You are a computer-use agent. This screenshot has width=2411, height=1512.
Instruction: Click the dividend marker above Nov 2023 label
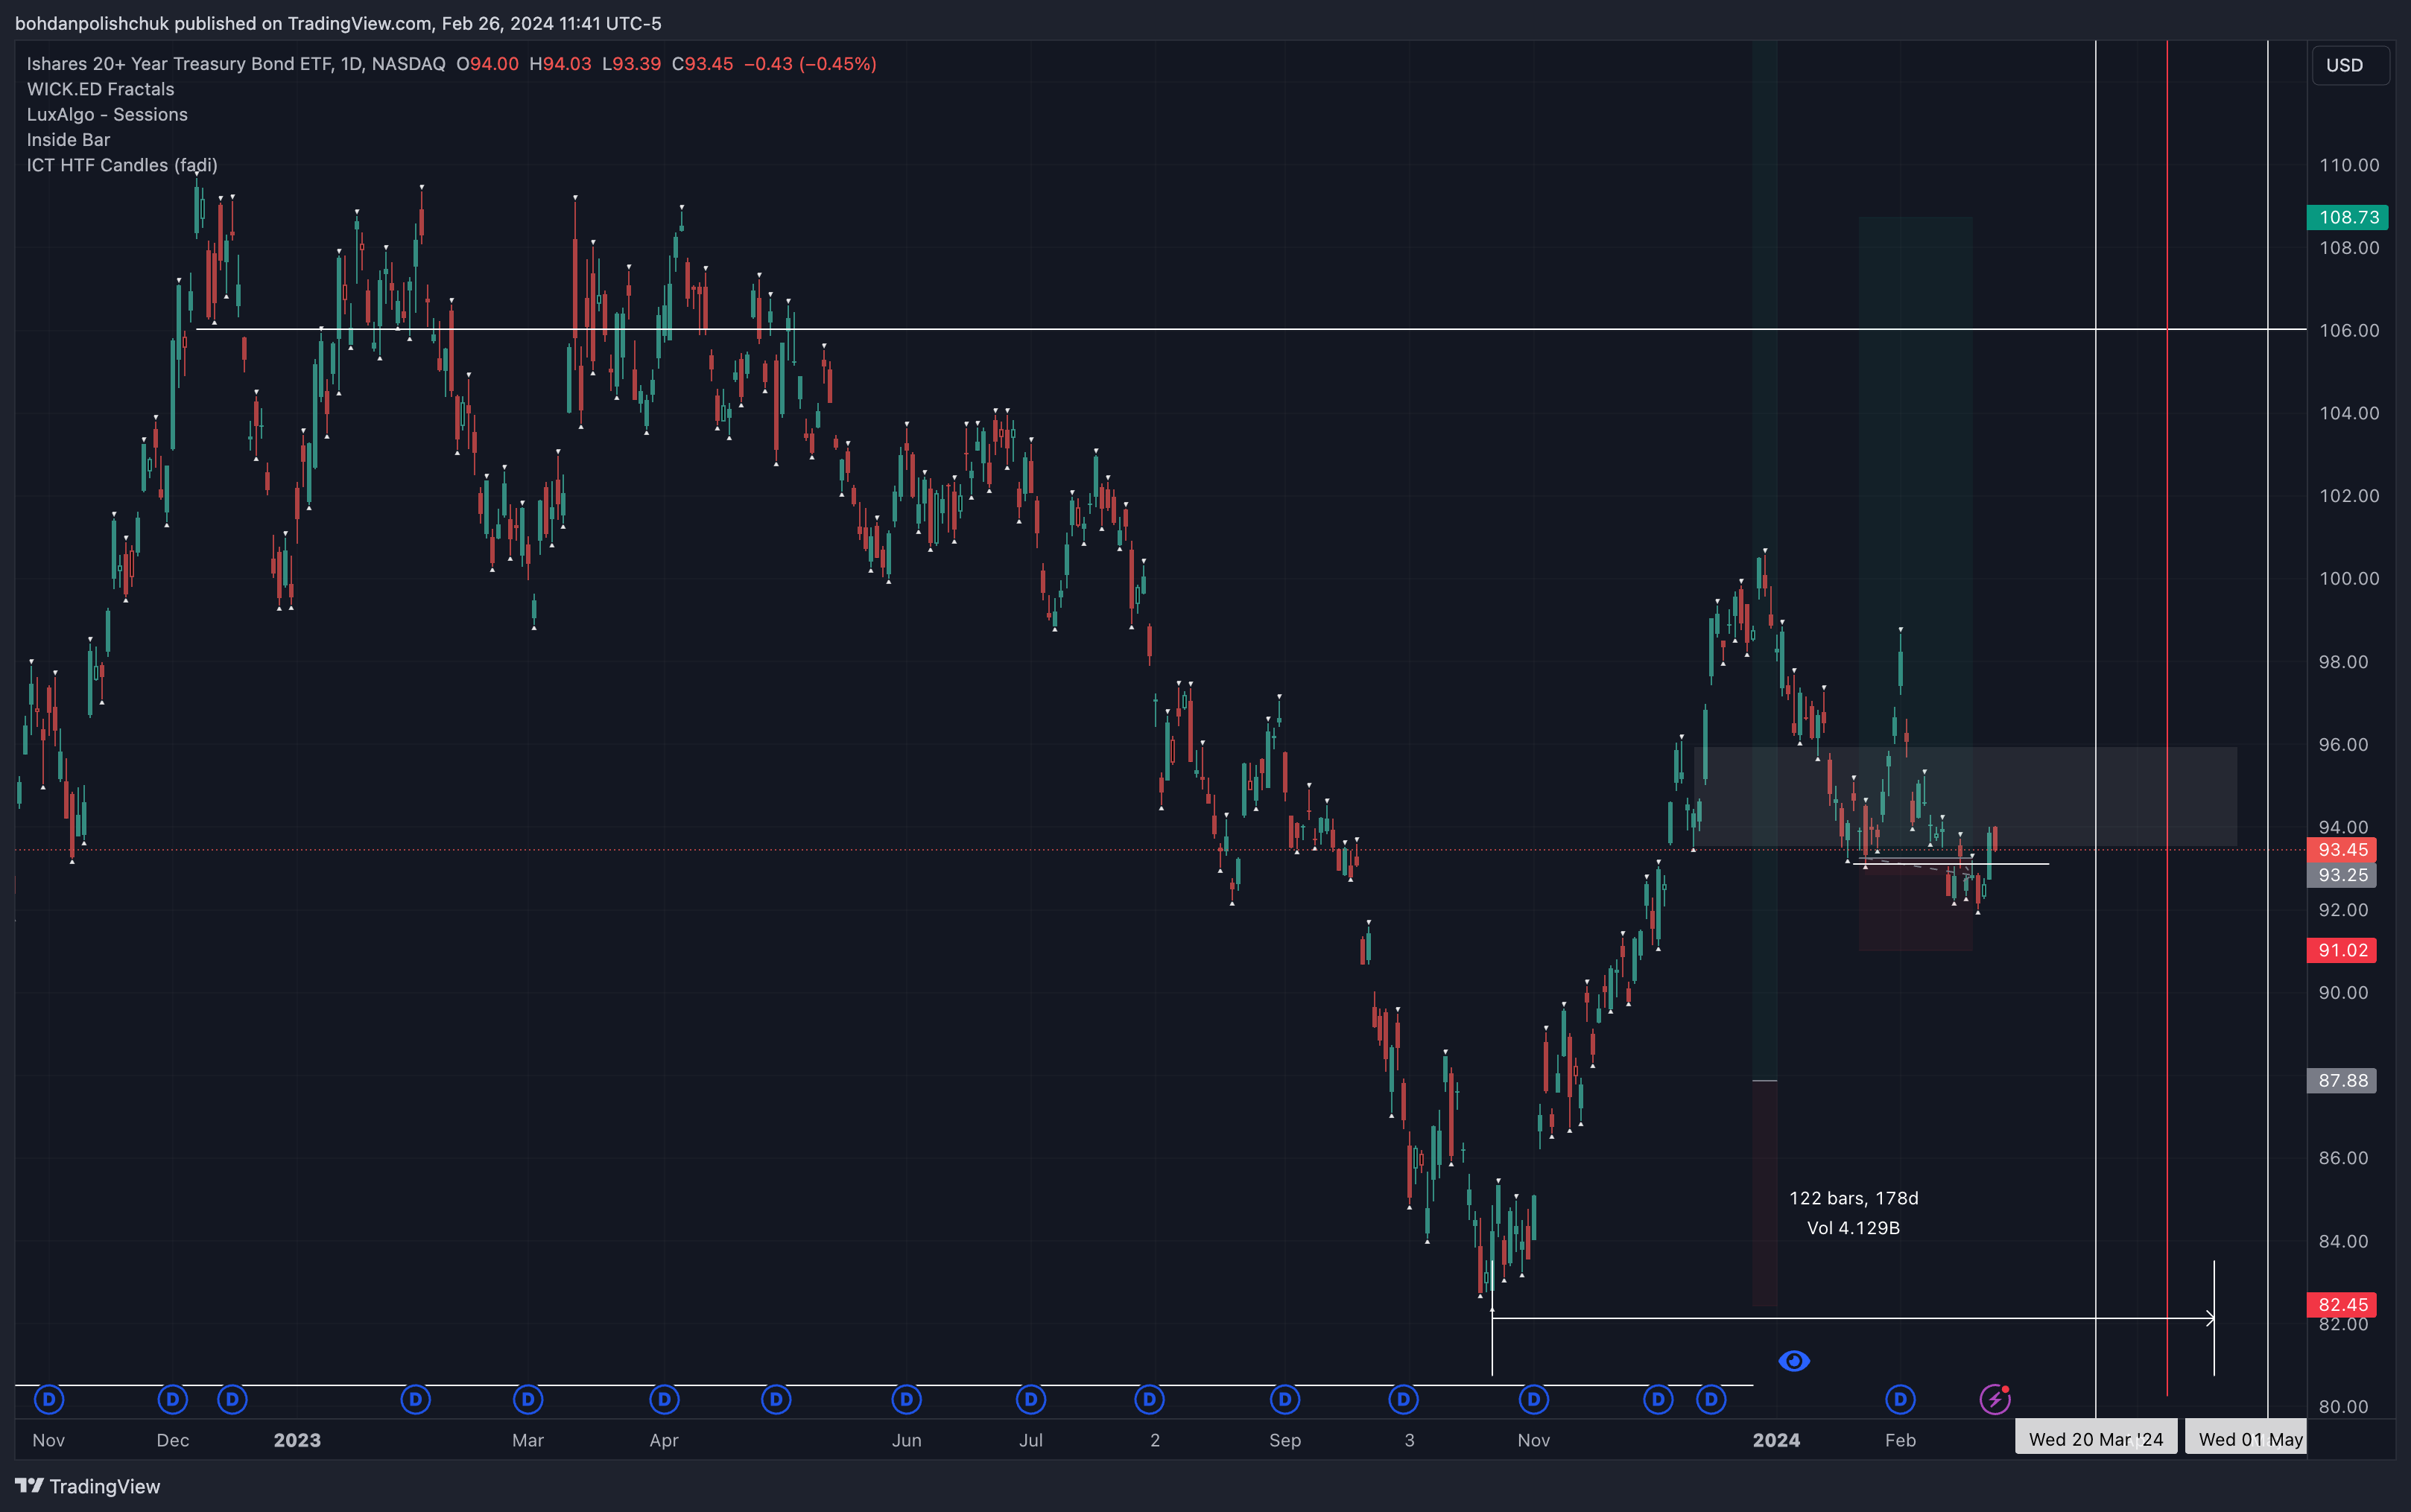1534,1399
